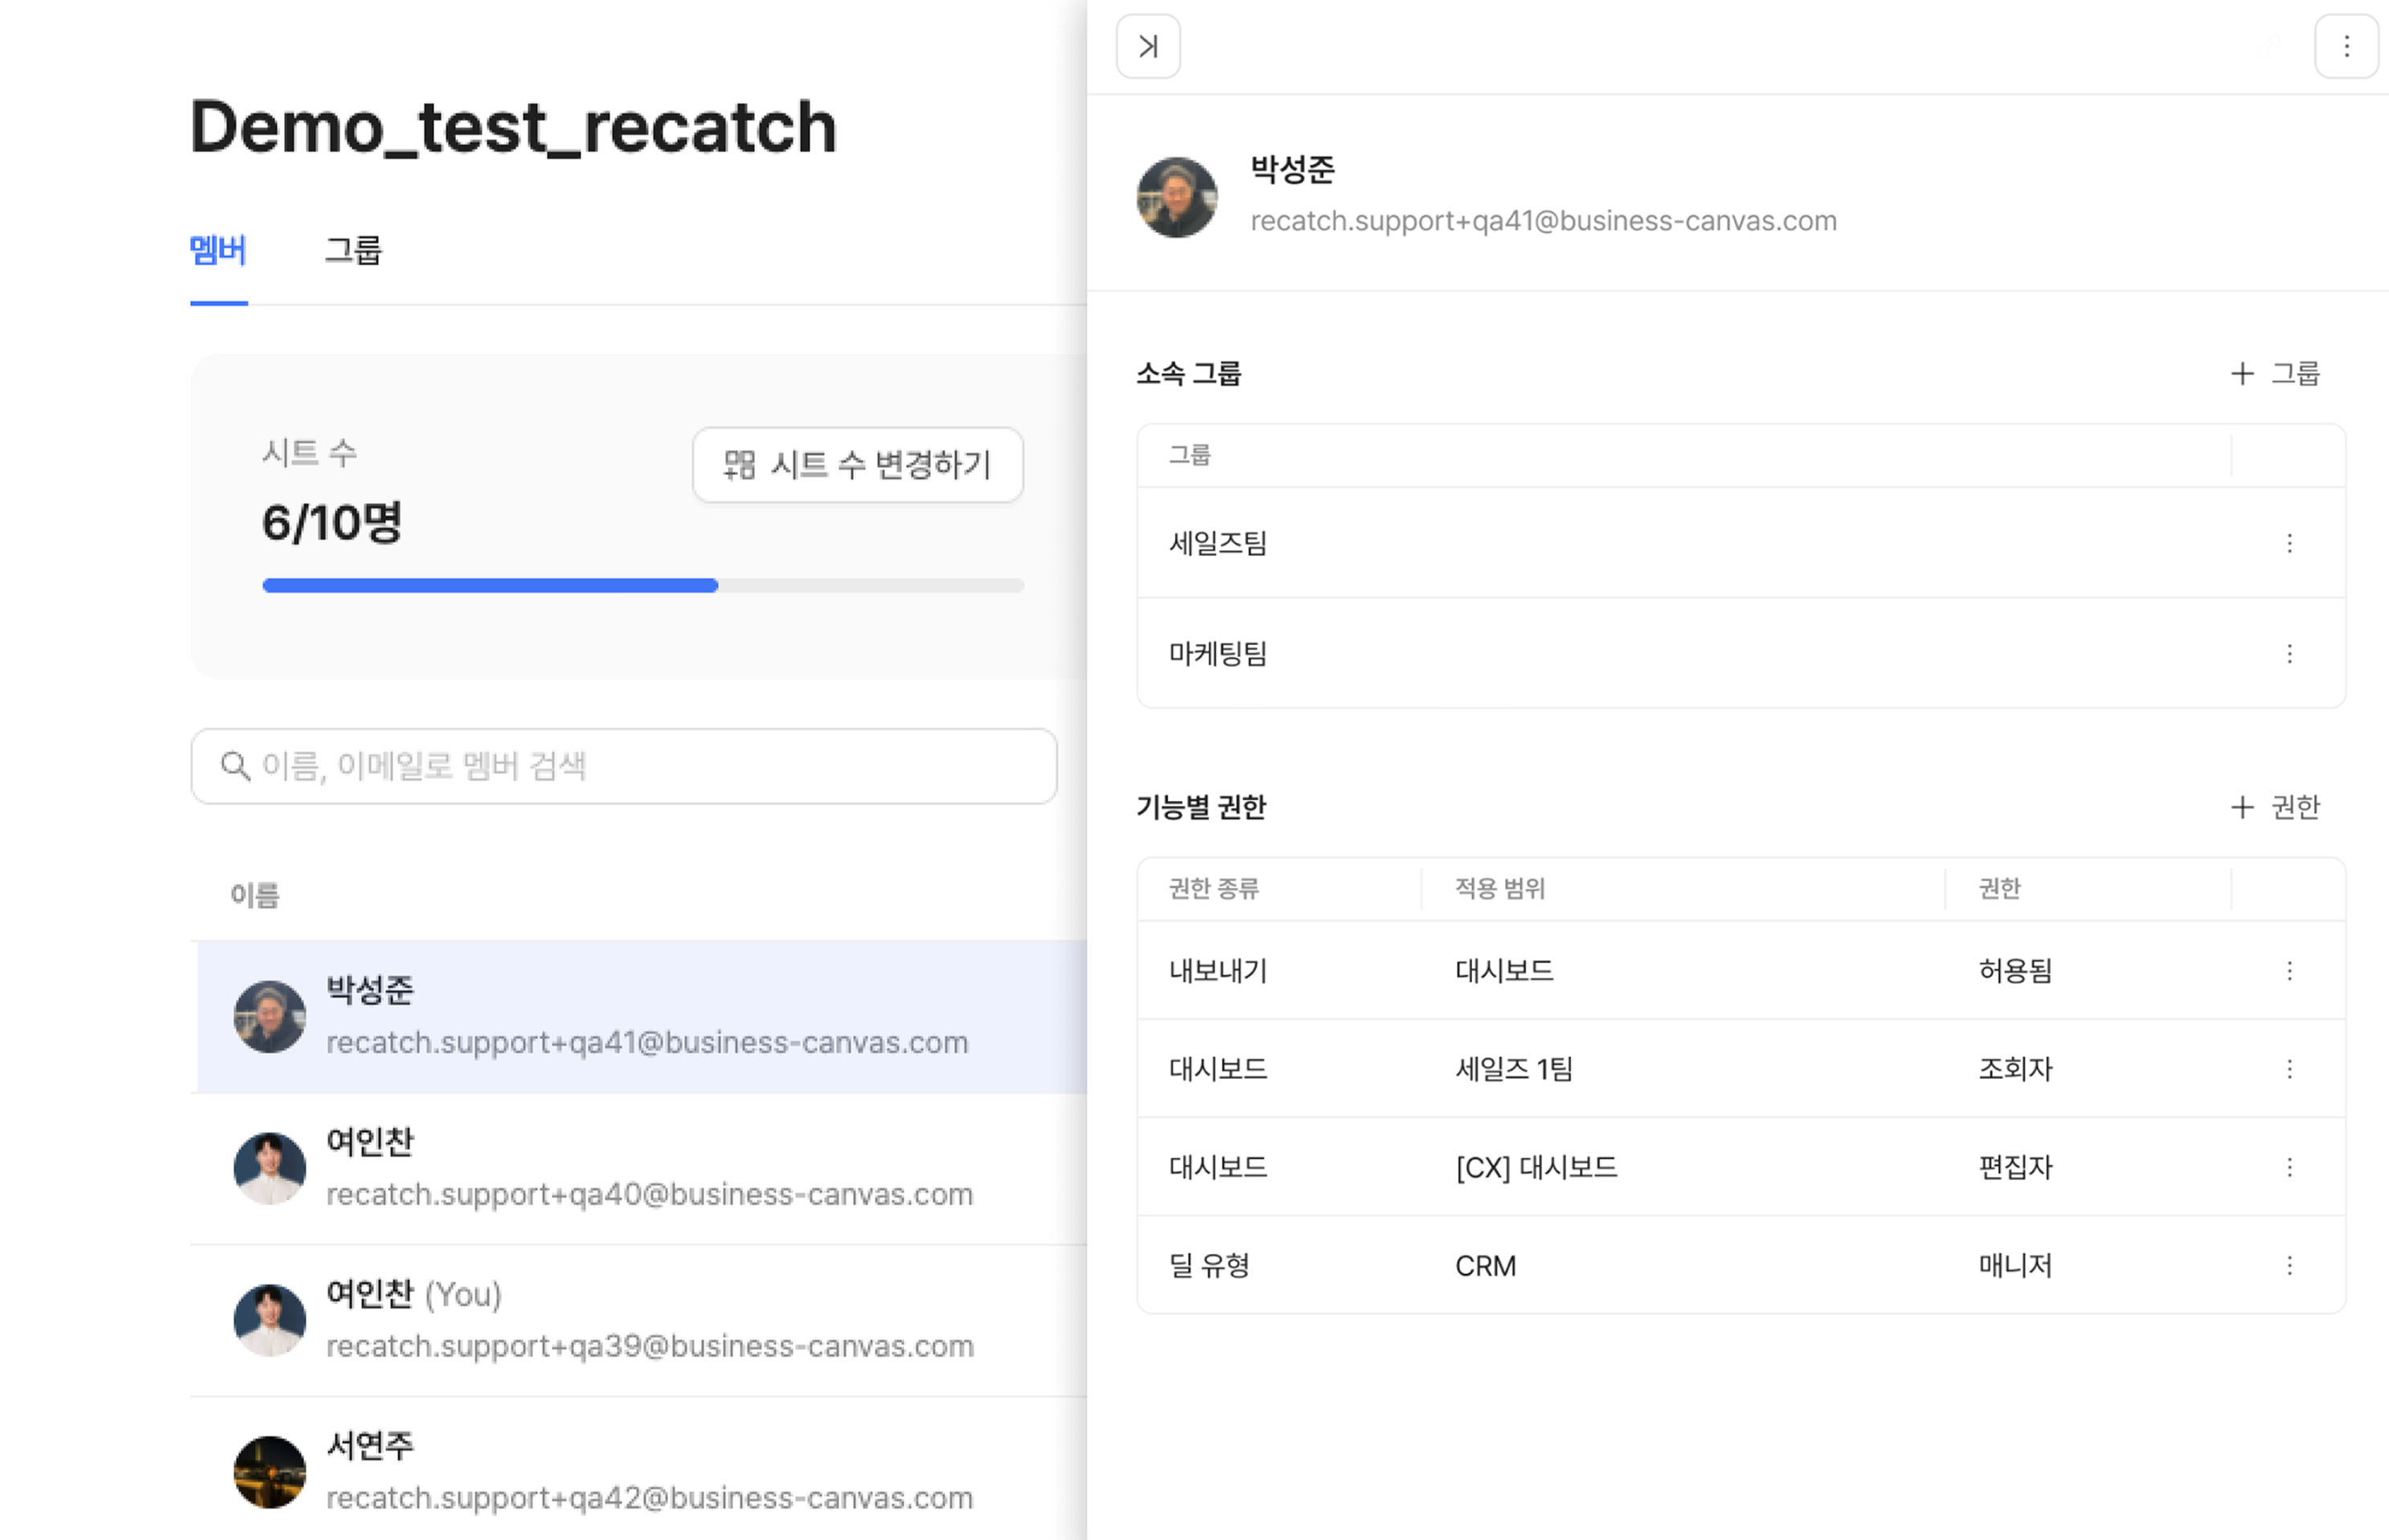Open options for 내보내기 permission row
The image size is (2389, 1540).
click(2289, 970)
